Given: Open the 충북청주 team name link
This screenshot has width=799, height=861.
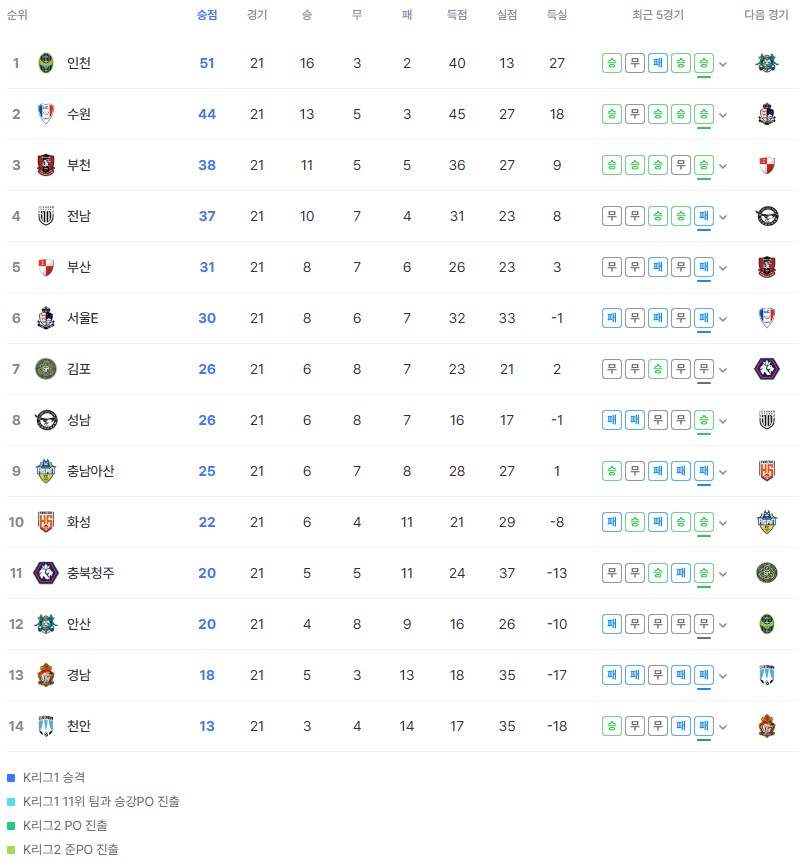Looking at the screenshot, I should point(91,573).
